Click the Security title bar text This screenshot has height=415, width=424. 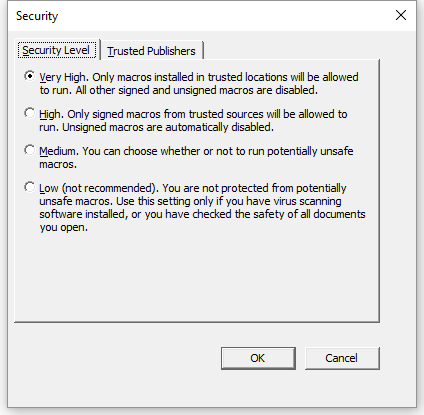37,16
